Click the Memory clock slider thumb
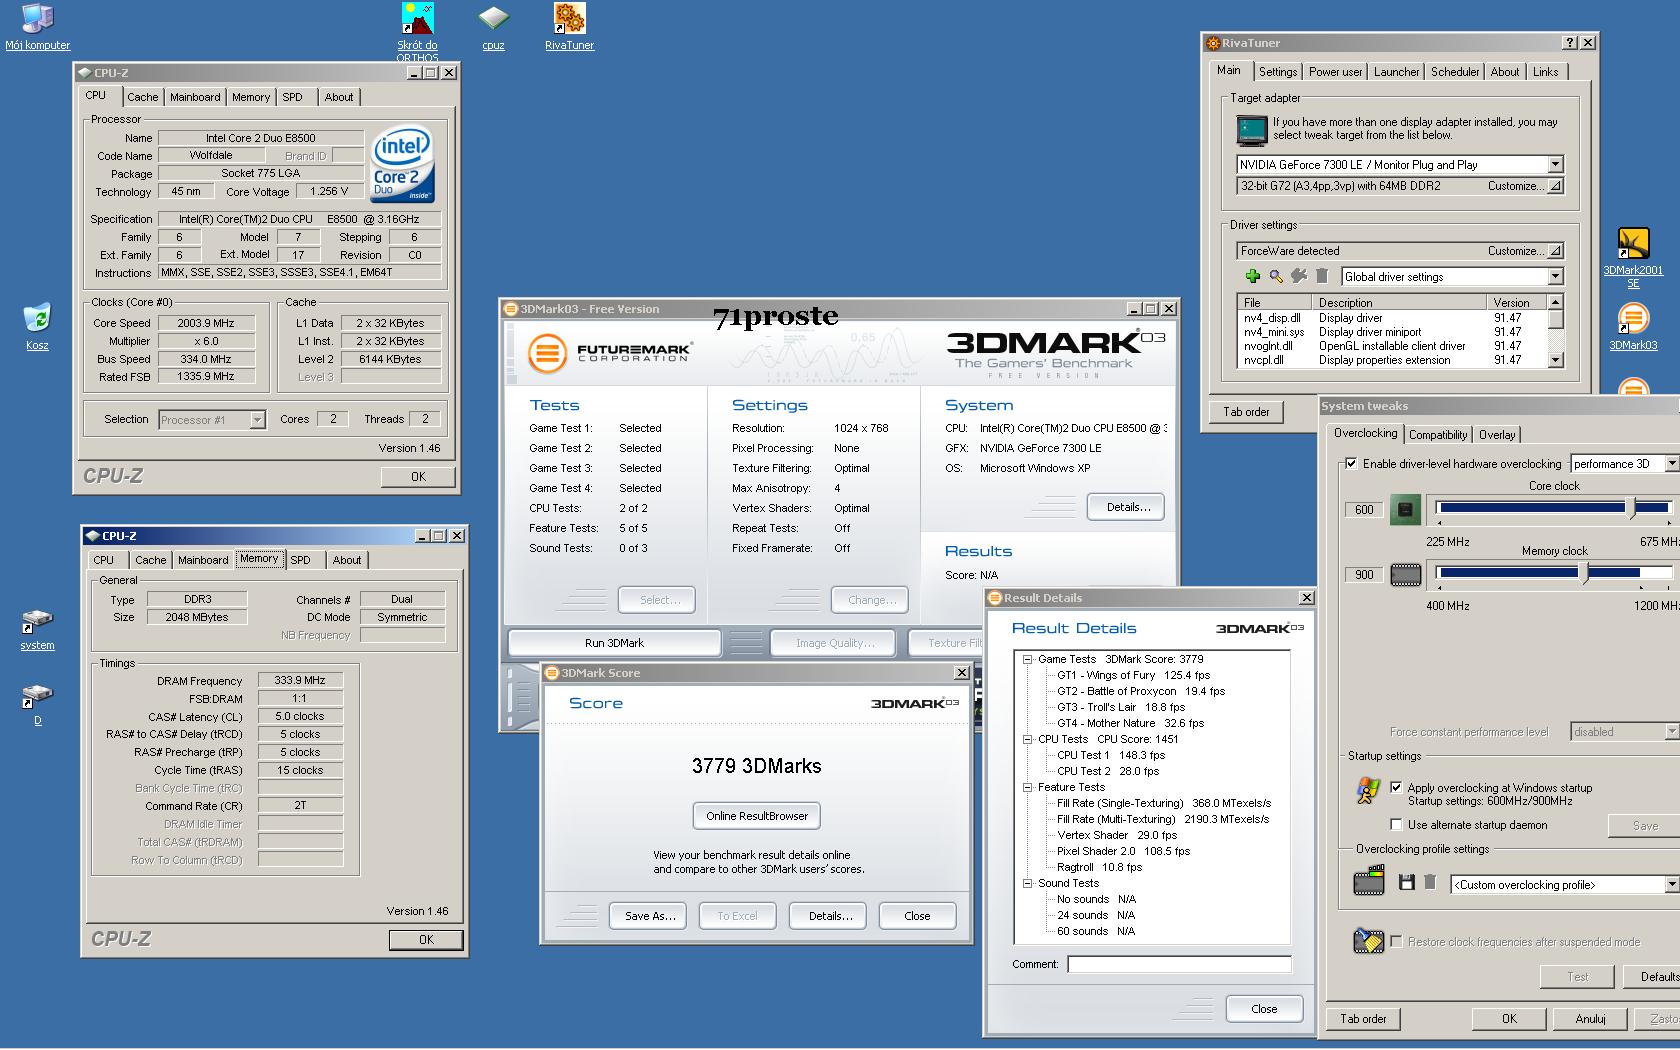 coord(1585,573)
